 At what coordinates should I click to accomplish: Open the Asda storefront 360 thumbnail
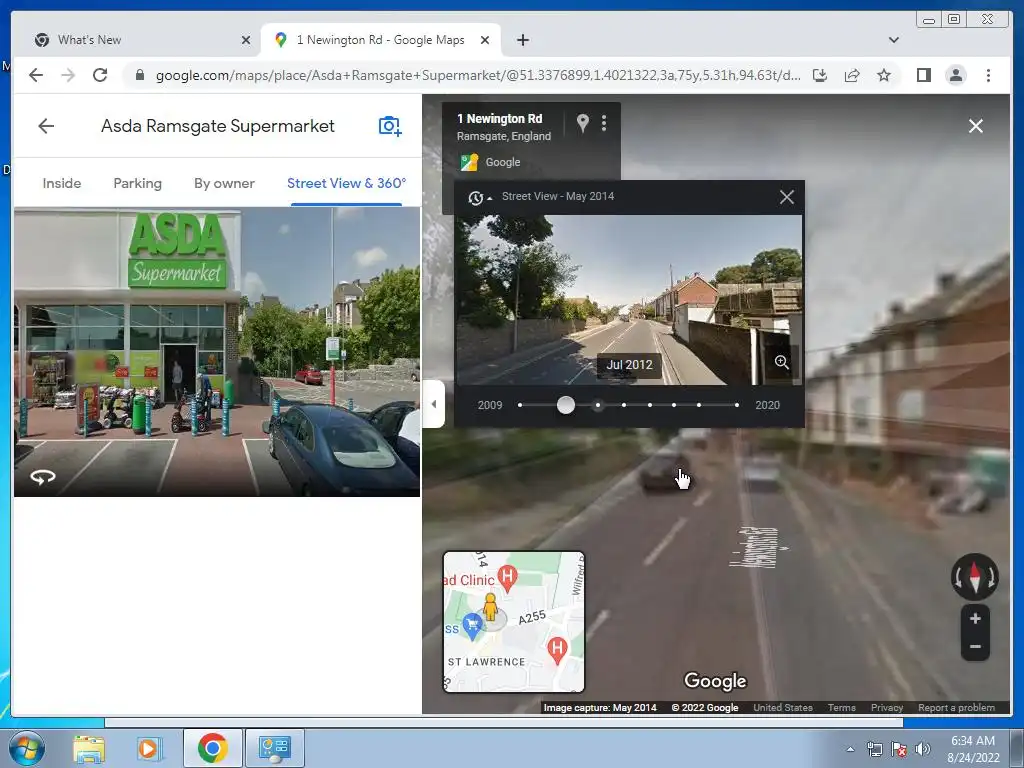(217, 352)
